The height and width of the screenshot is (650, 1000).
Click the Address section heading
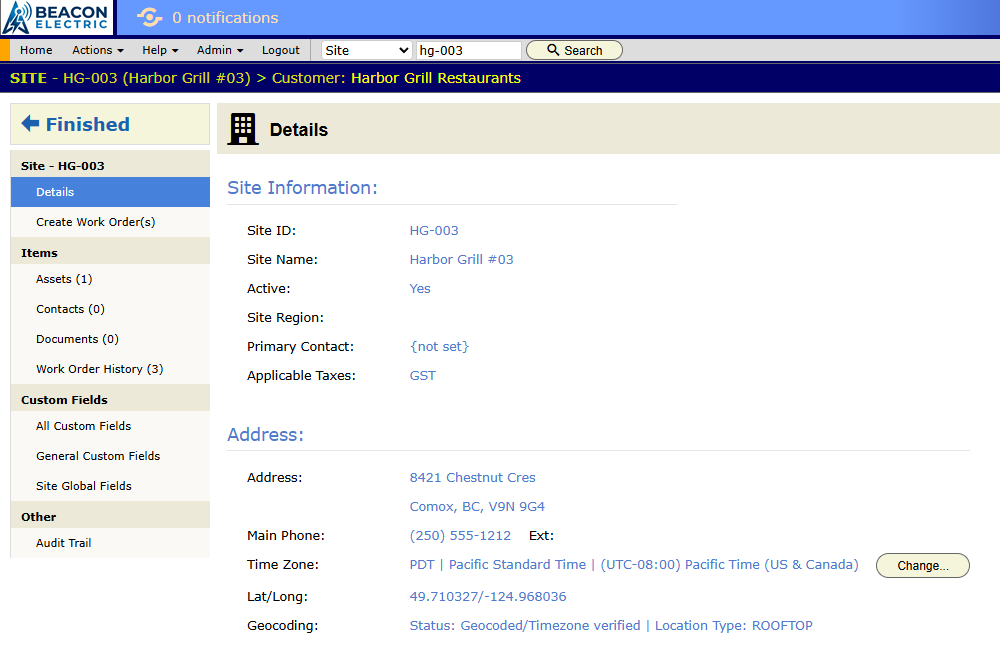point(265,434)
